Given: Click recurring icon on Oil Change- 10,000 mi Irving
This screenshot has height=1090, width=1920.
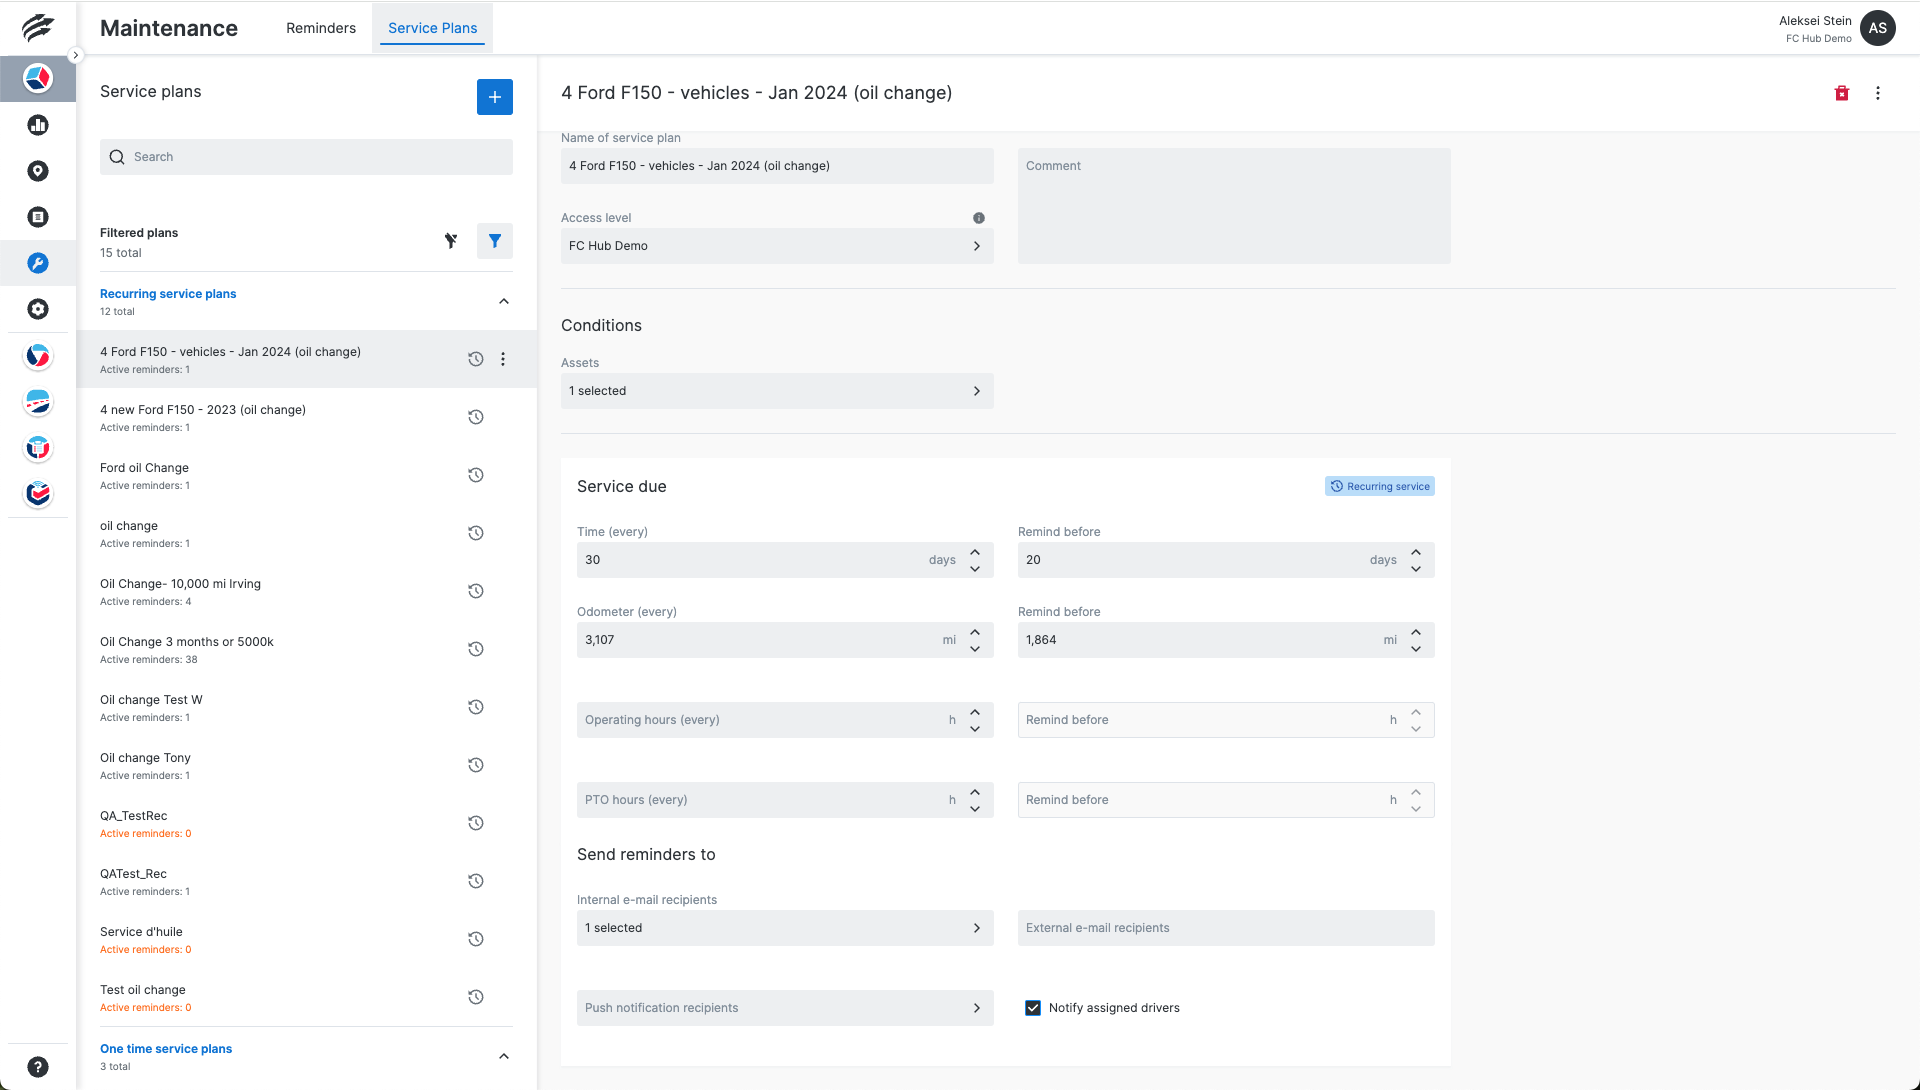Looking at the screenshot, I should click(476, 591).
